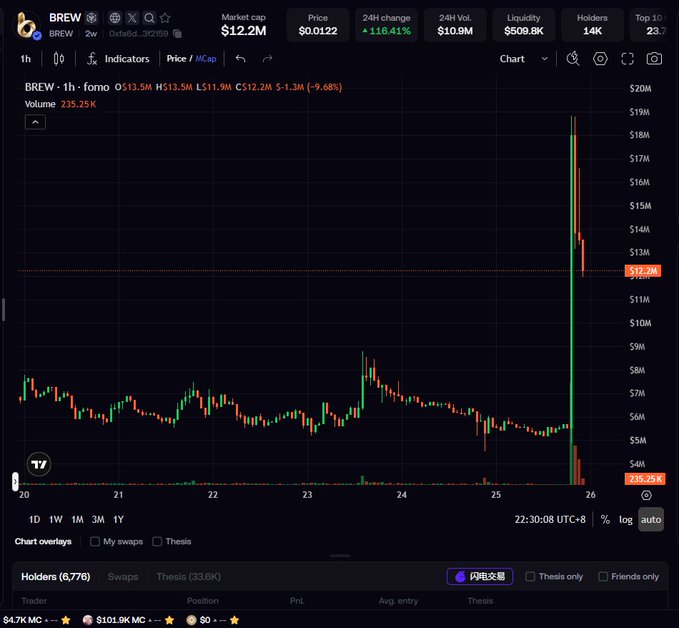The height and width of the screenshot is (628, 679).
Task: Click the Liquidity $509.8K card
Action: point(524,25)
